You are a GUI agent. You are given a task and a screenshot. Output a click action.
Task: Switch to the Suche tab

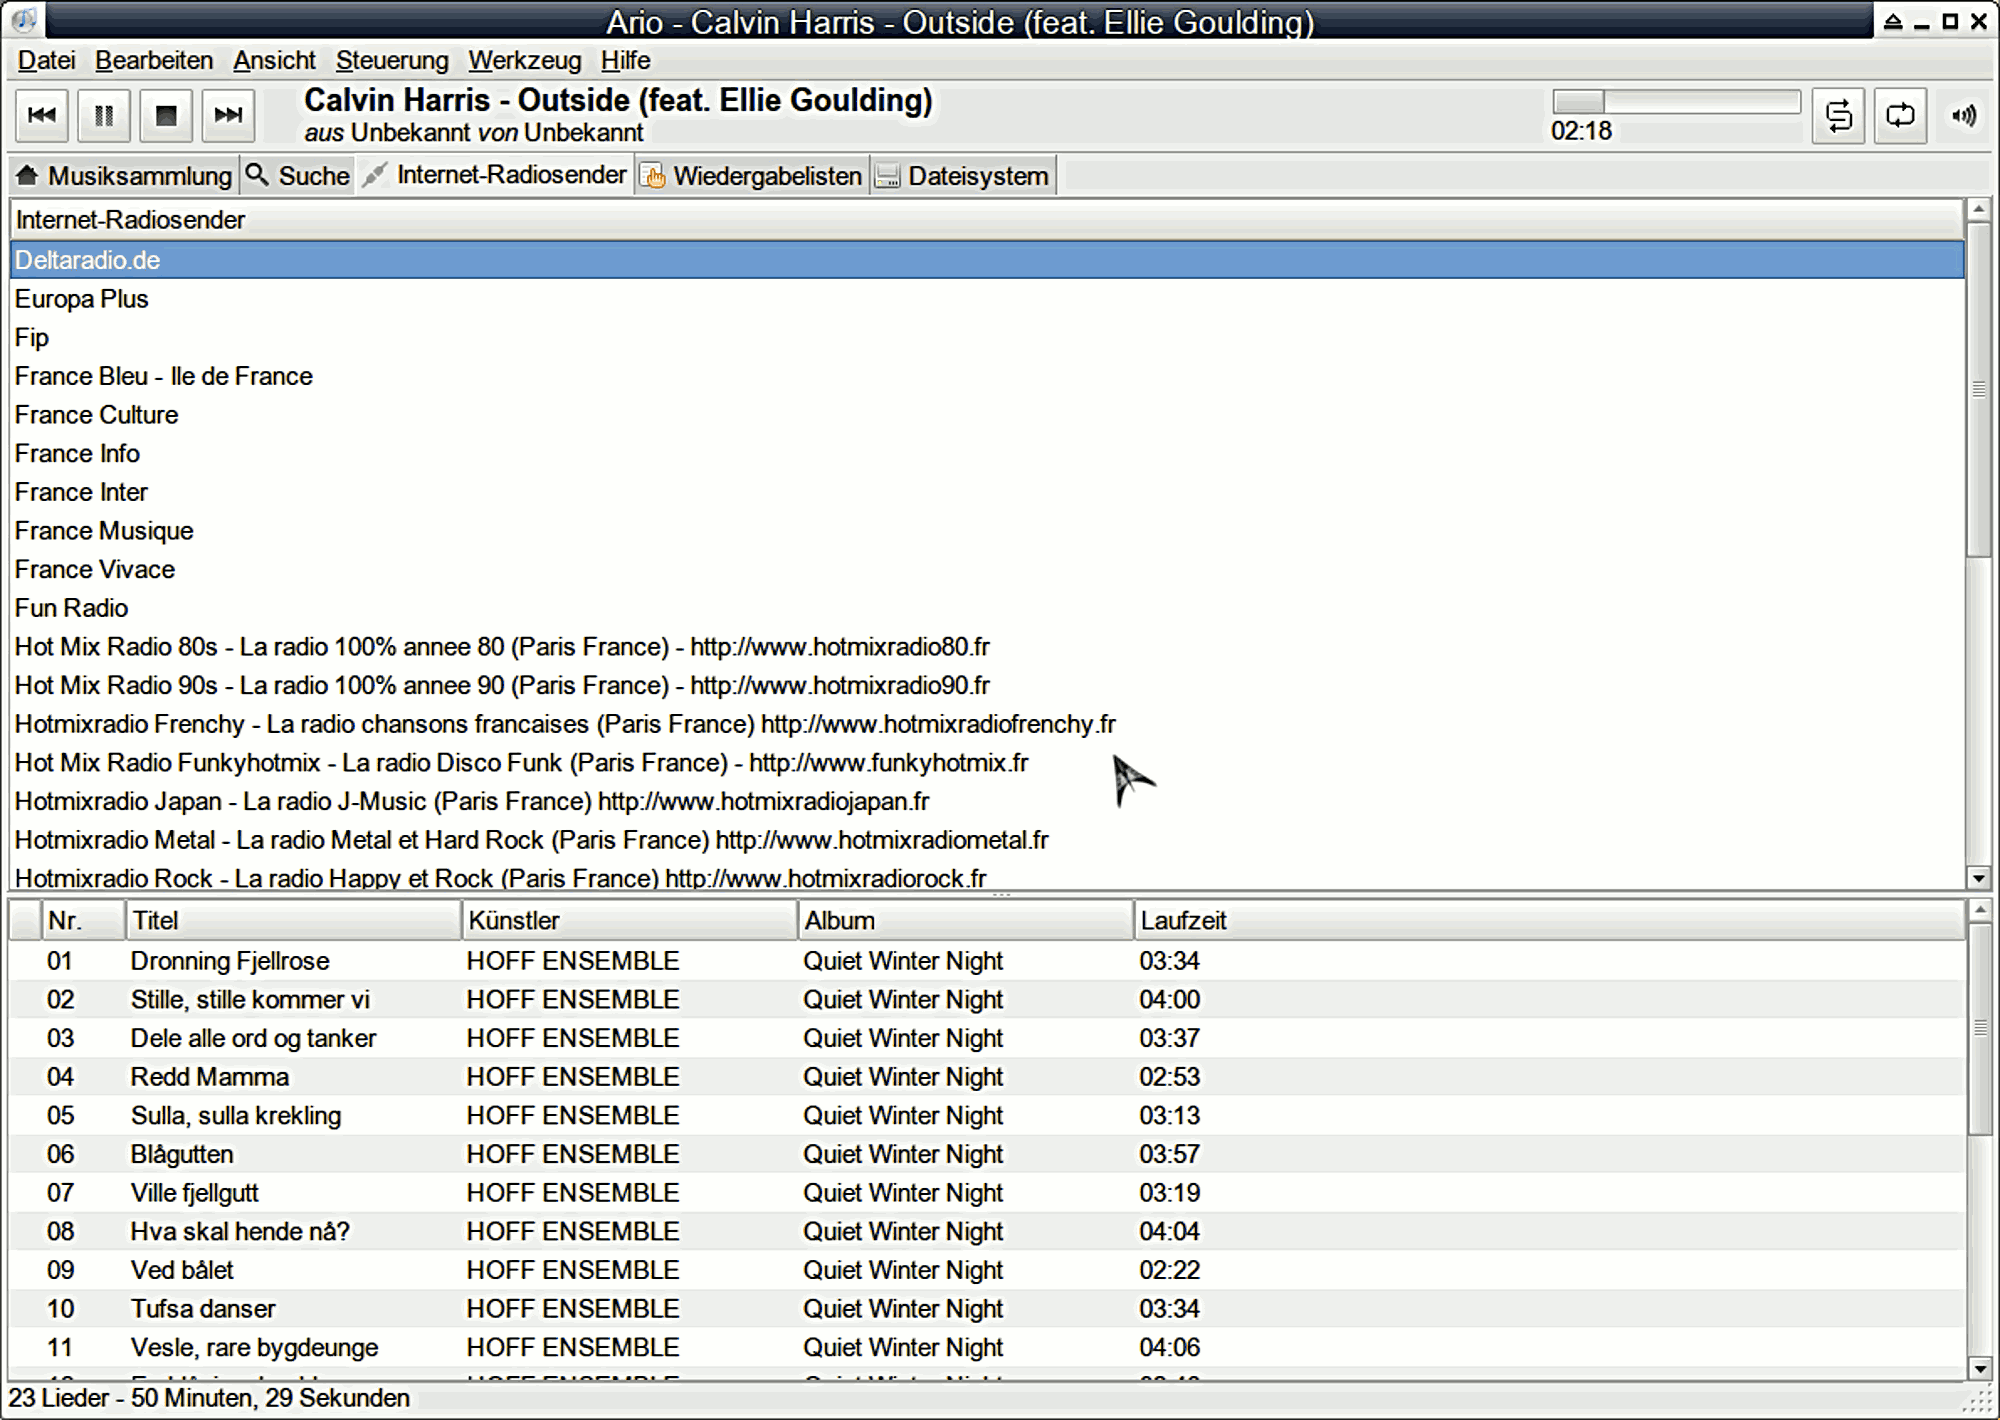click(x=297, y=176)
